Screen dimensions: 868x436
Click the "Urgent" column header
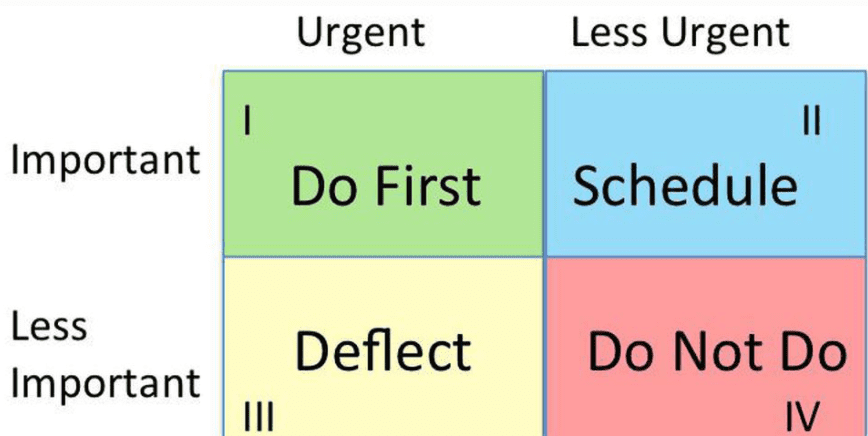[x=360, y=32]
